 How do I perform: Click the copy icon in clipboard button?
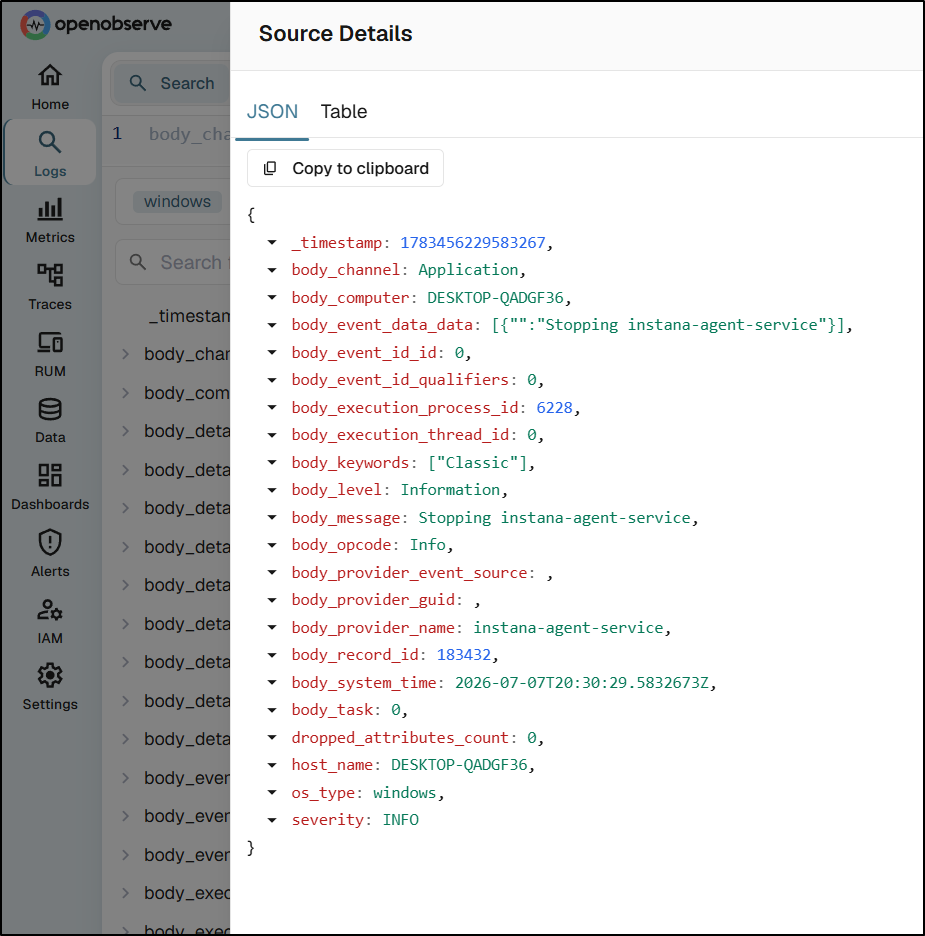[270, 168]
